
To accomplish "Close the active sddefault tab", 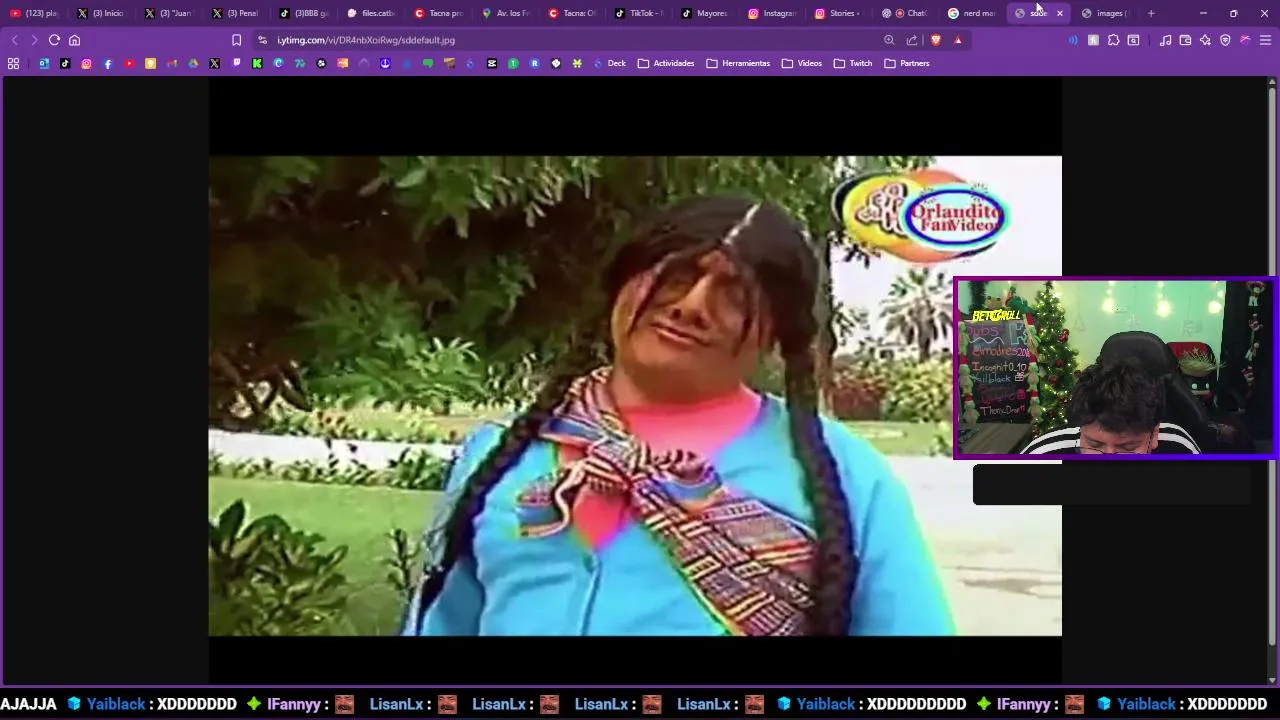I will pos(1060,13).
